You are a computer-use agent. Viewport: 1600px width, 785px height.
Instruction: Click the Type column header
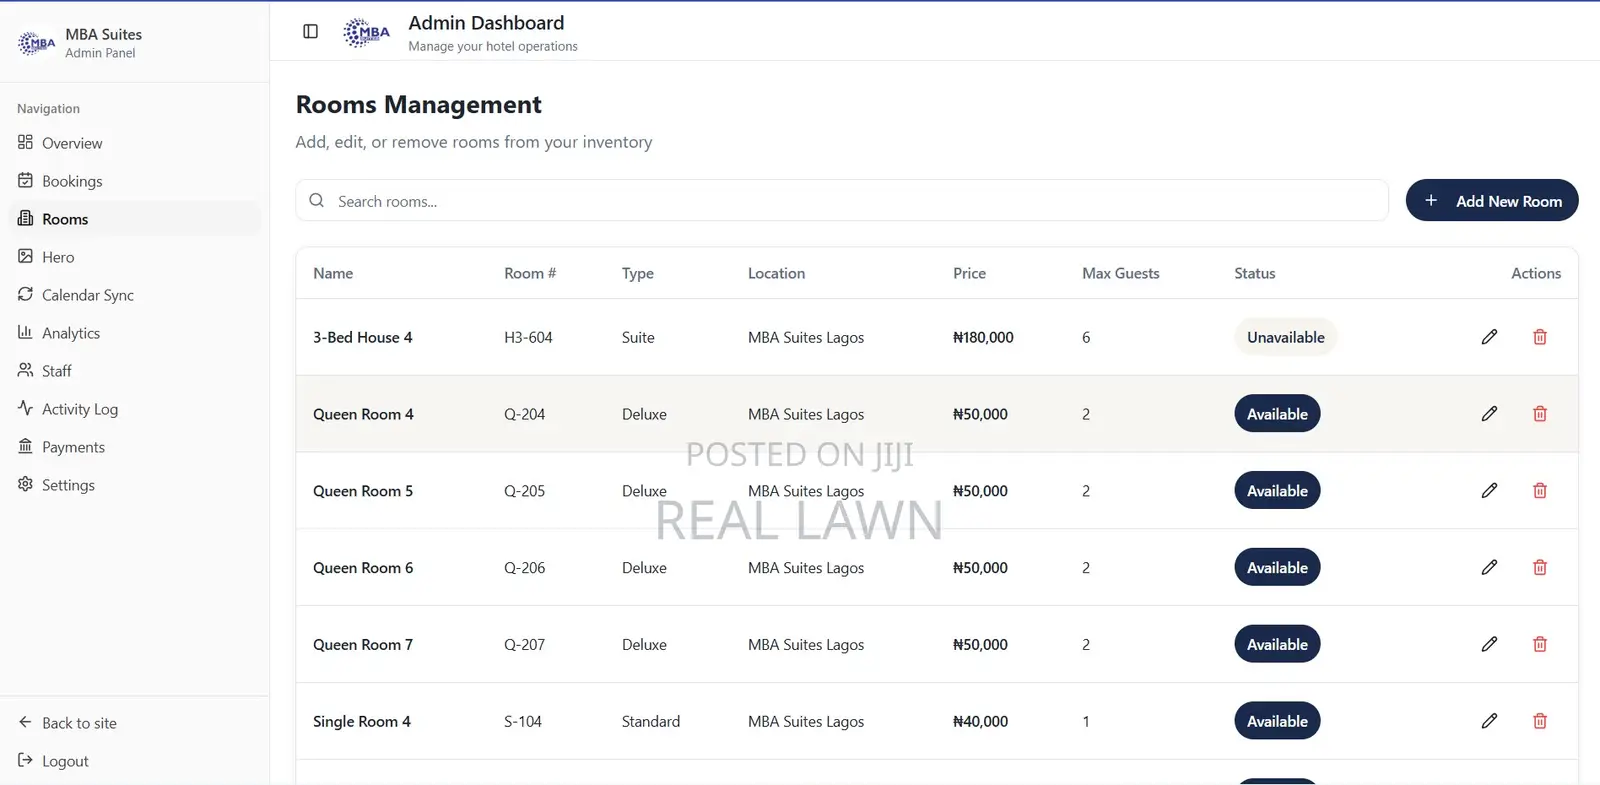point(638,274)
